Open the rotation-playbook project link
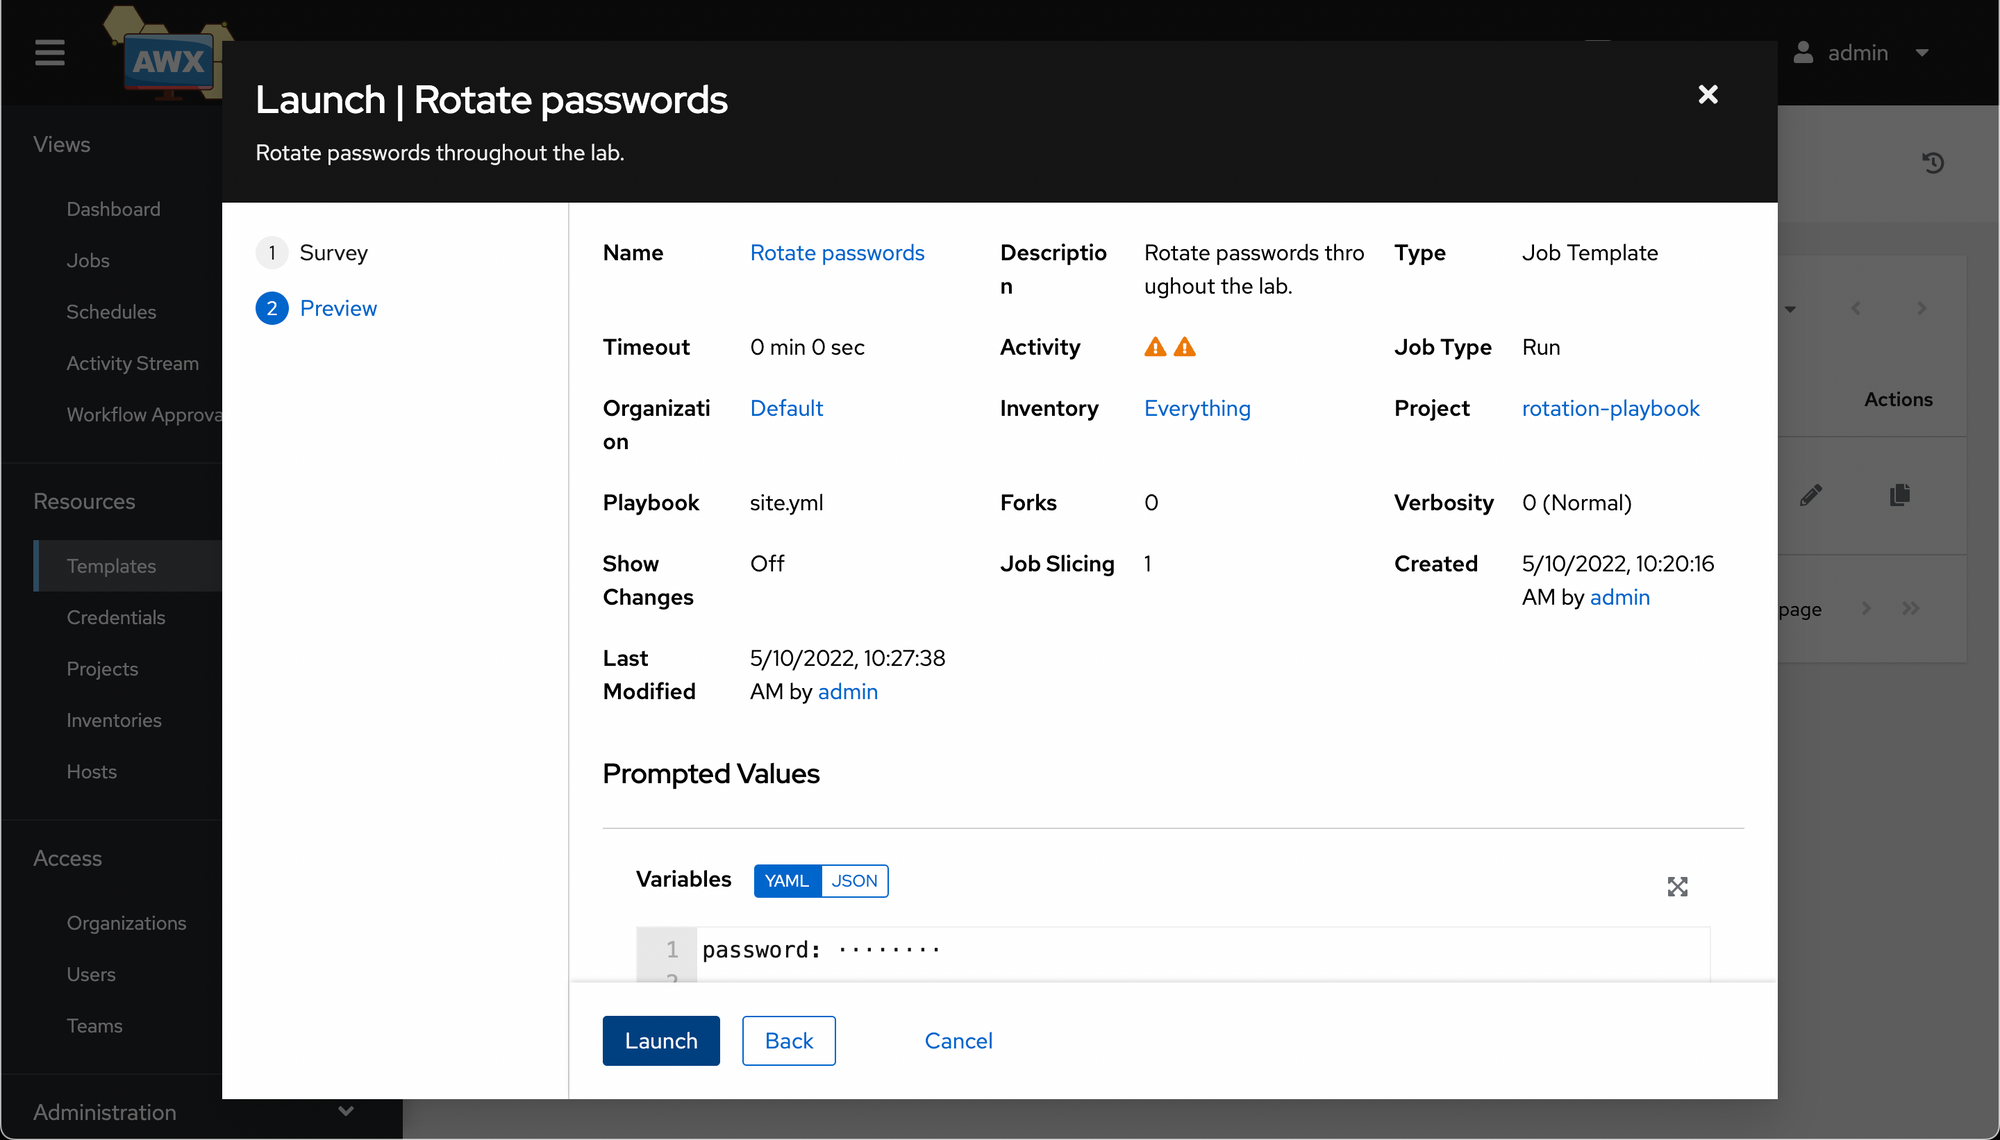Screen dimensions: 2000x1140 click(1611, 408)
